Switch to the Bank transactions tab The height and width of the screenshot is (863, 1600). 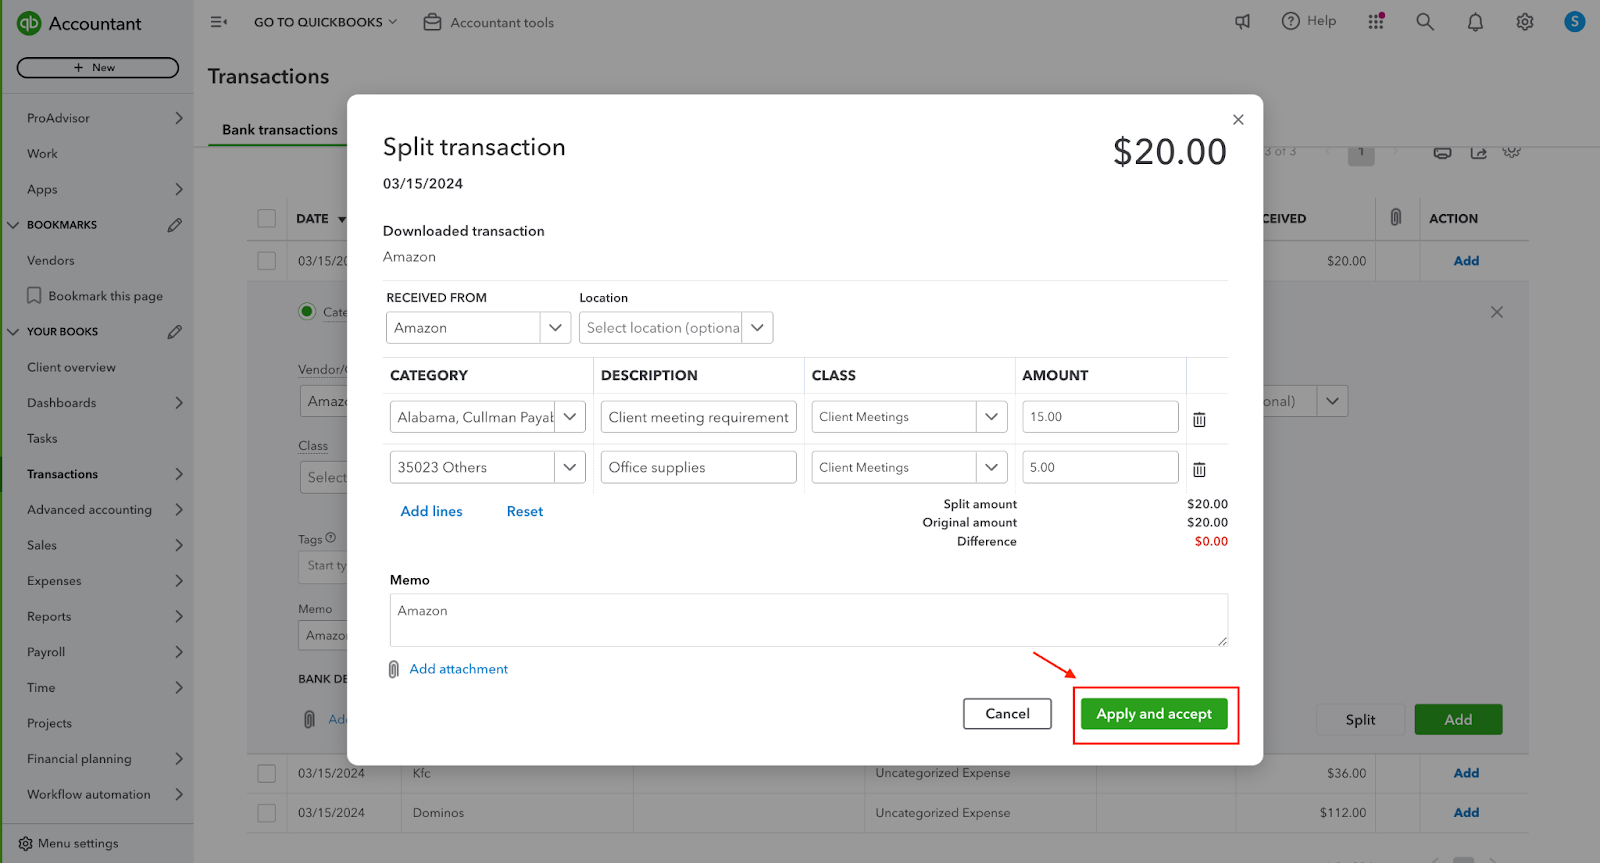[x=280, y=130]
